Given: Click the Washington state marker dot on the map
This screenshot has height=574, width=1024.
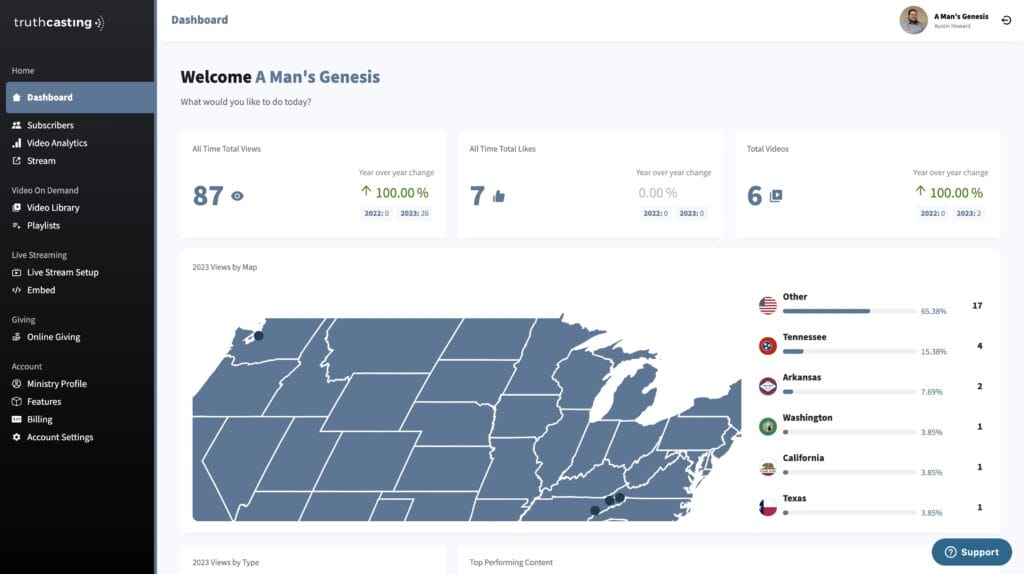Looking at the screenshot, I should [x=259, y=336].
